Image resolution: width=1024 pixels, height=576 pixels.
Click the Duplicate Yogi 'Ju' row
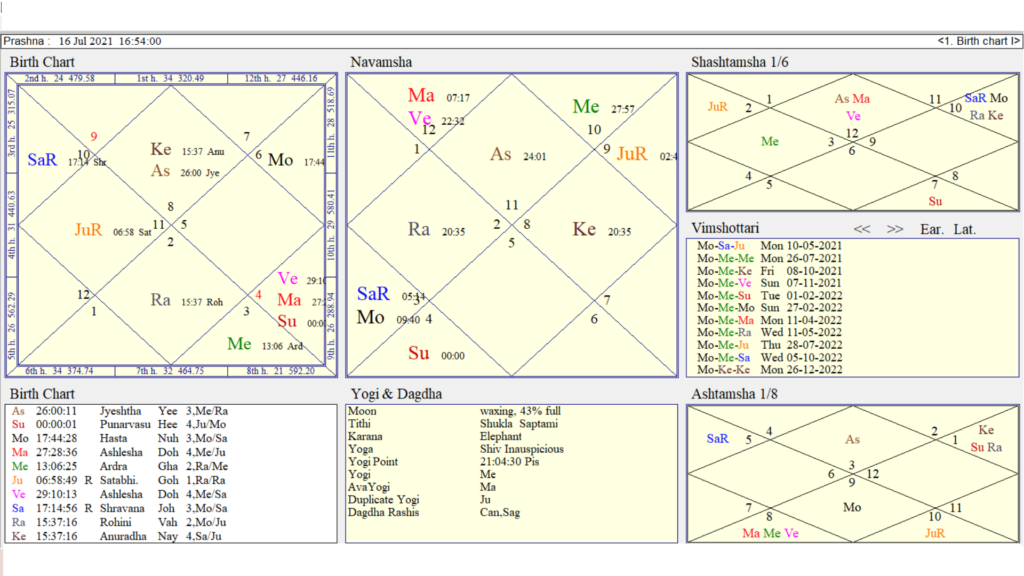420,500
